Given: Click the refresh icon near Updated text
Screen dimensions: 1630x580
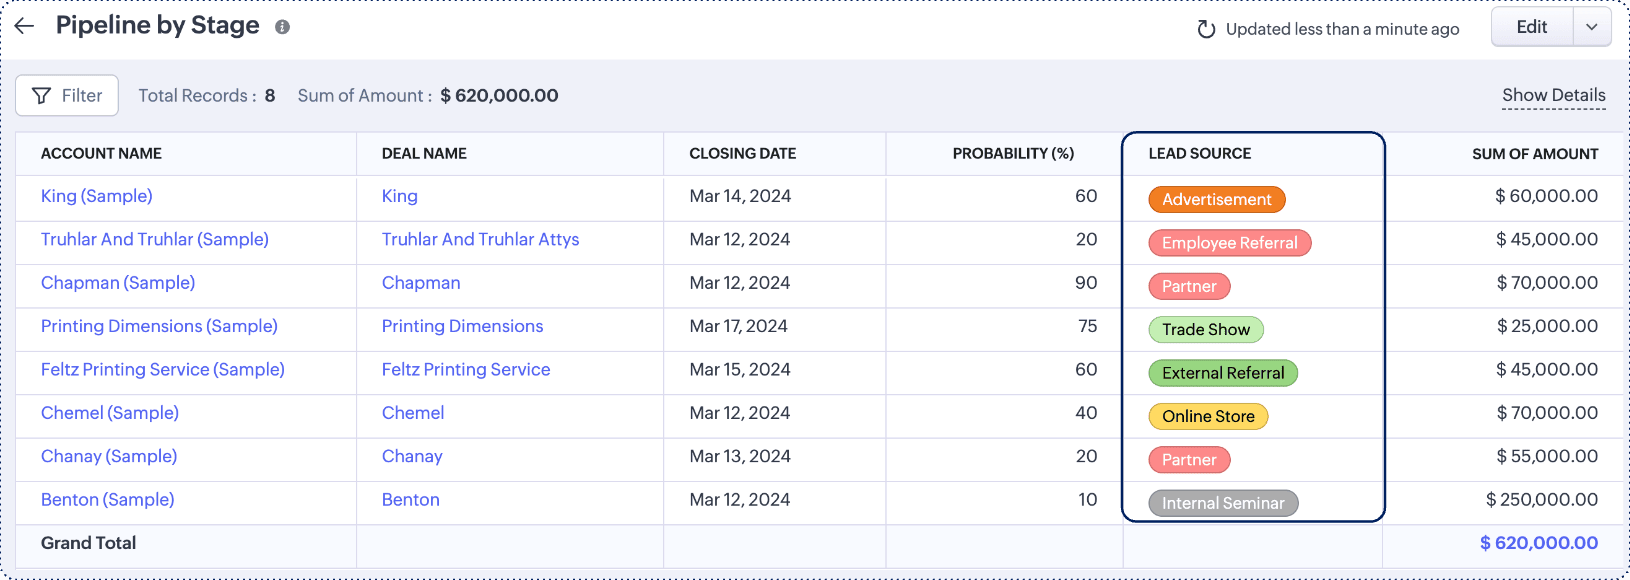Looking at the screenshot, I should pos(1206,29).
